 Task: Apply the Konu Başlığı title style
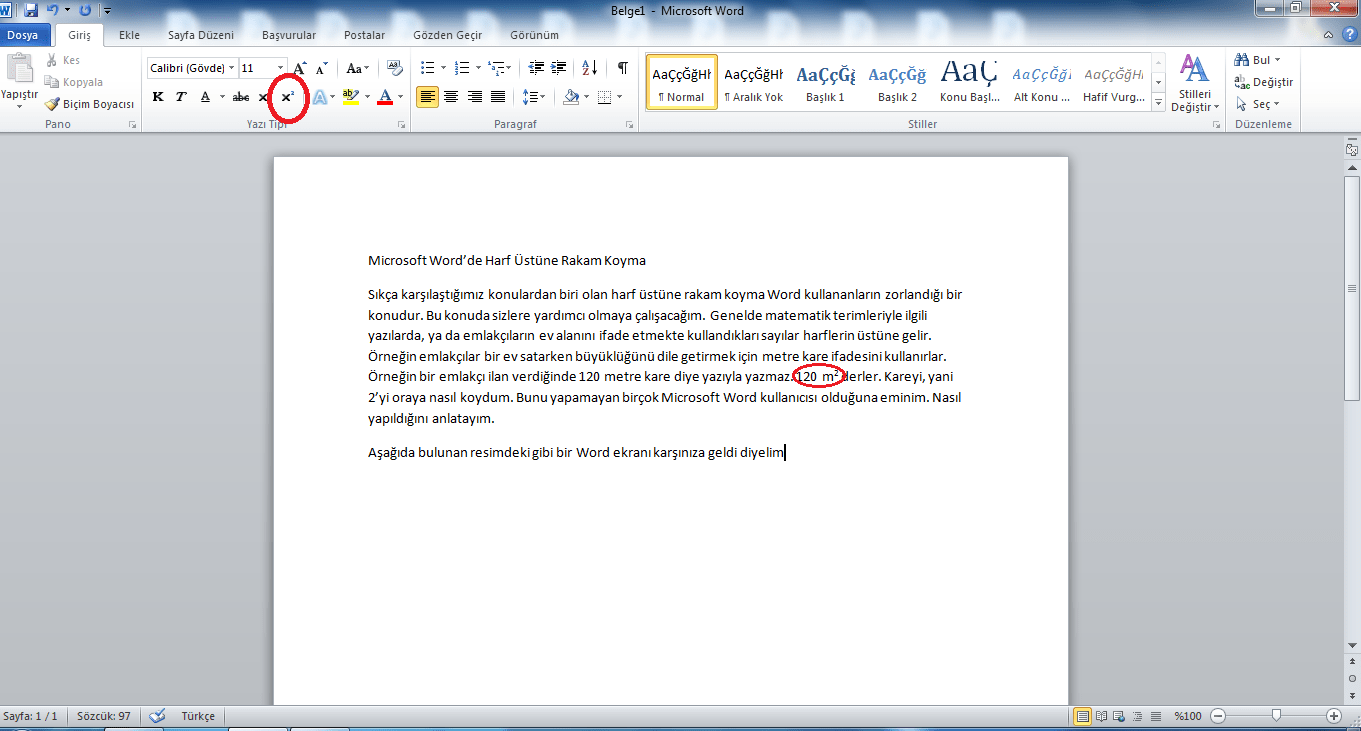pos(969,82)
